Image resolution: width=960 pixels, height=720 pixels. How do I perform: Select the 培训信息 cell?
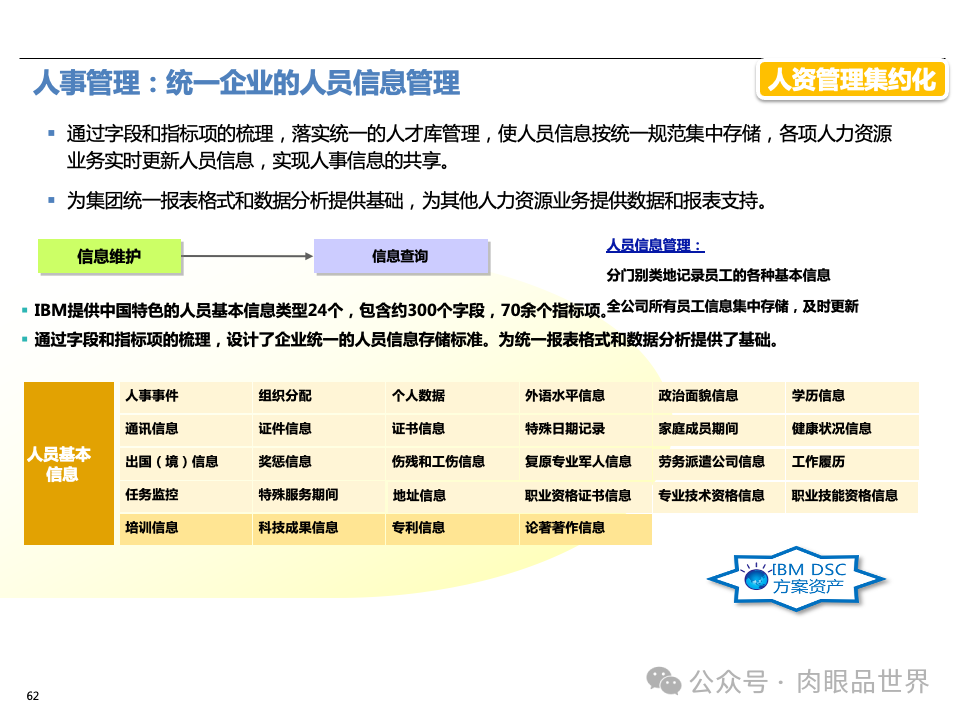point(186,529)
